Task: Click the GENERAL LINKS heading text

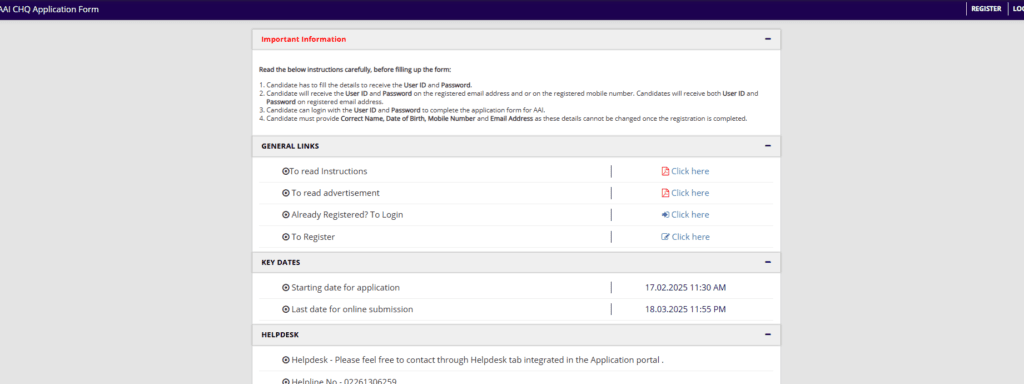Action: click(290, 146)
